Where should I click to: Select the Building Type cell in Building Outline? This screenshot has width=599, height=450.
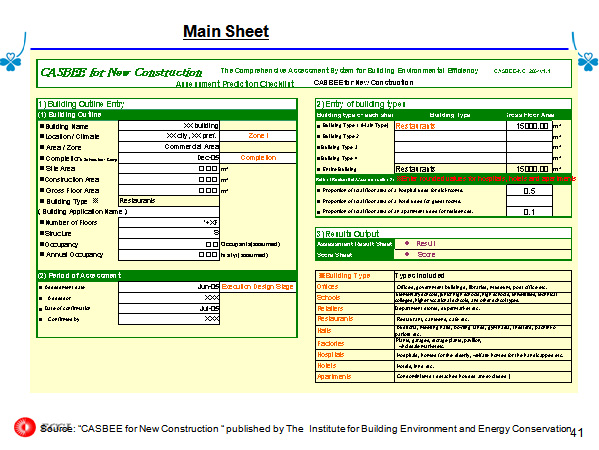[169, 201]
